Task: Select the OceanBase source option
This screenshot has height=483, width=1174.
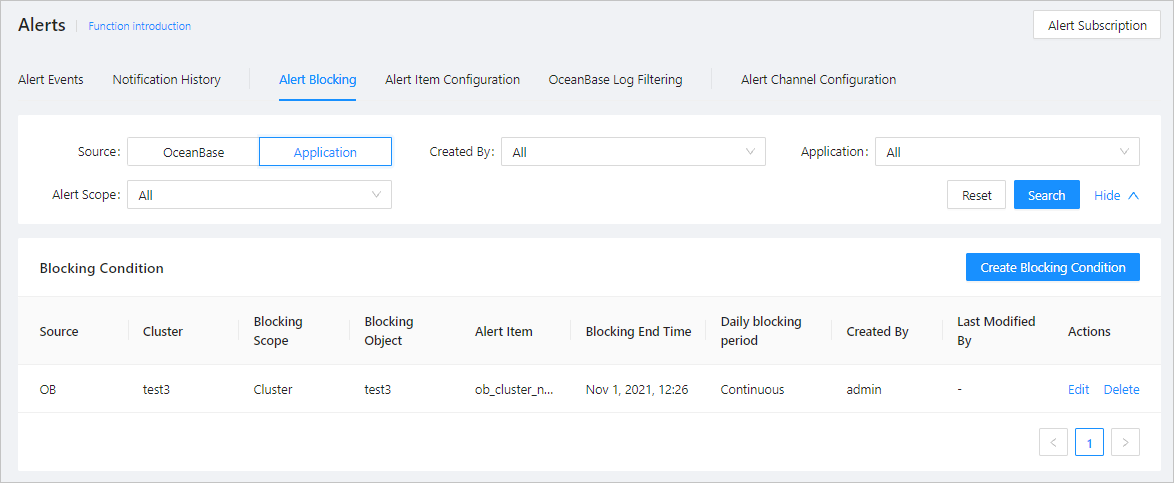Action: coord(193,152)
